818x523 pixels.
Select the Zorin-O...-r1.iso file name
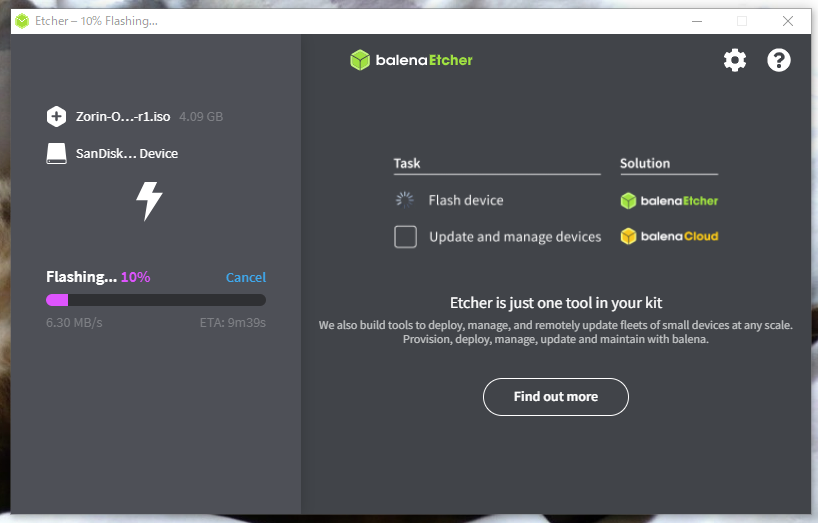click(123, 116)
